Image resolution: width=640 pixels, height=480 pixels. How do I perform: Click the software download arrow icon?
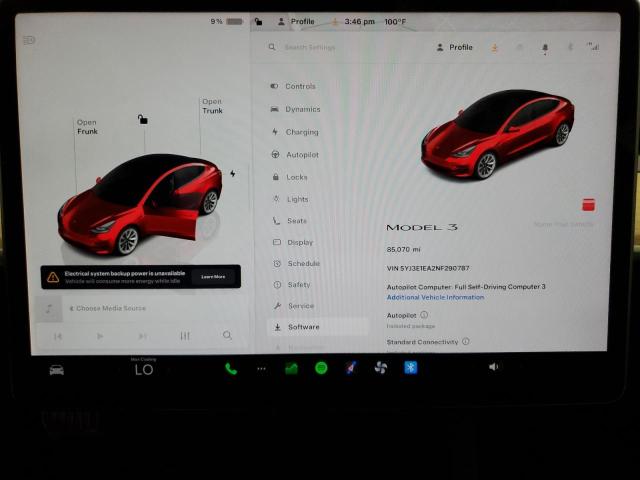(494, 48)
